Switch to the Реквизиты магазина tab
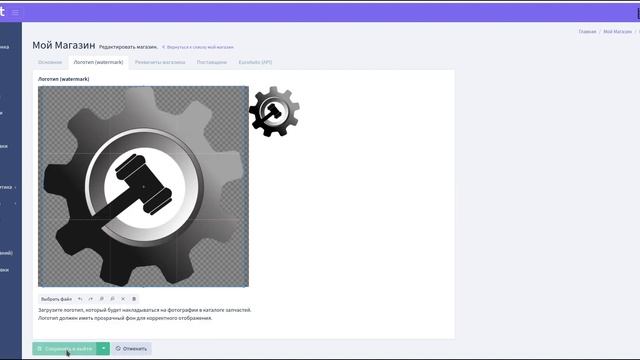The width and height of the screenshot is (640, 360). (x=160, y=62)
